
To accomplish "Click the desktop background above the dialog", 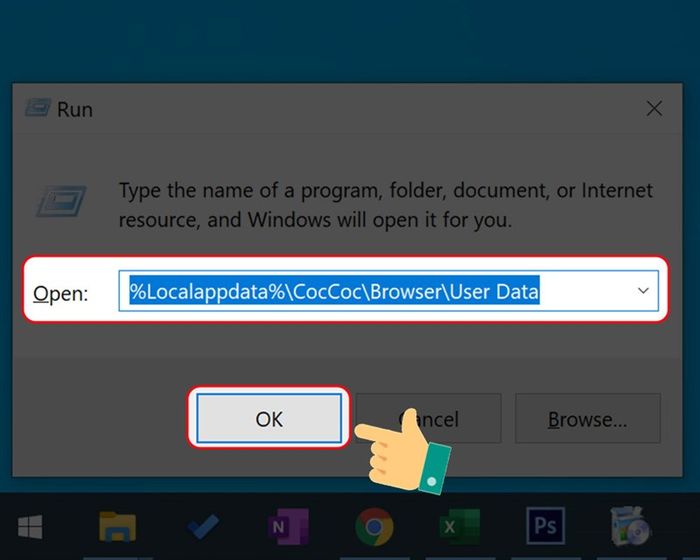I will pos(350,40).
